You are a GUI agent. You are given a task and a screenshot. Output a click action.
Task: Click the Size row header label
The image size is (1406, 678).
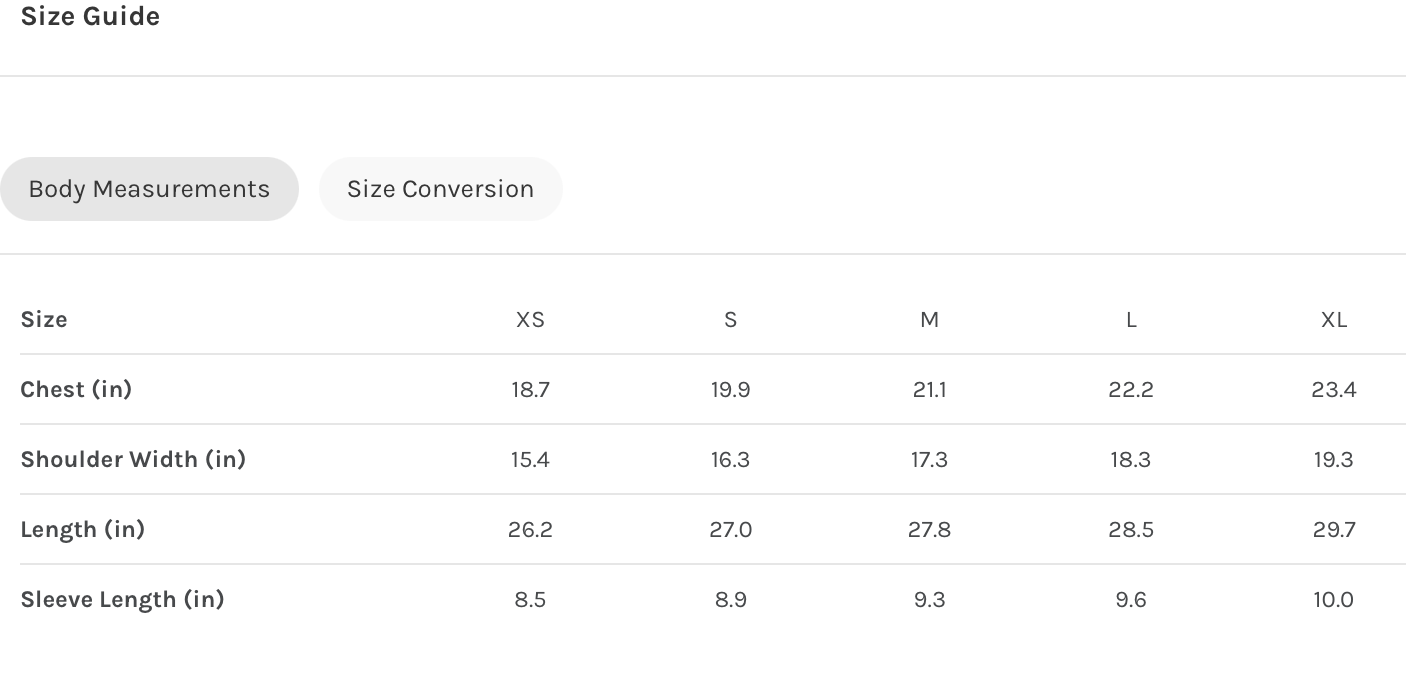pyautogui.click(x=44, y=320)
